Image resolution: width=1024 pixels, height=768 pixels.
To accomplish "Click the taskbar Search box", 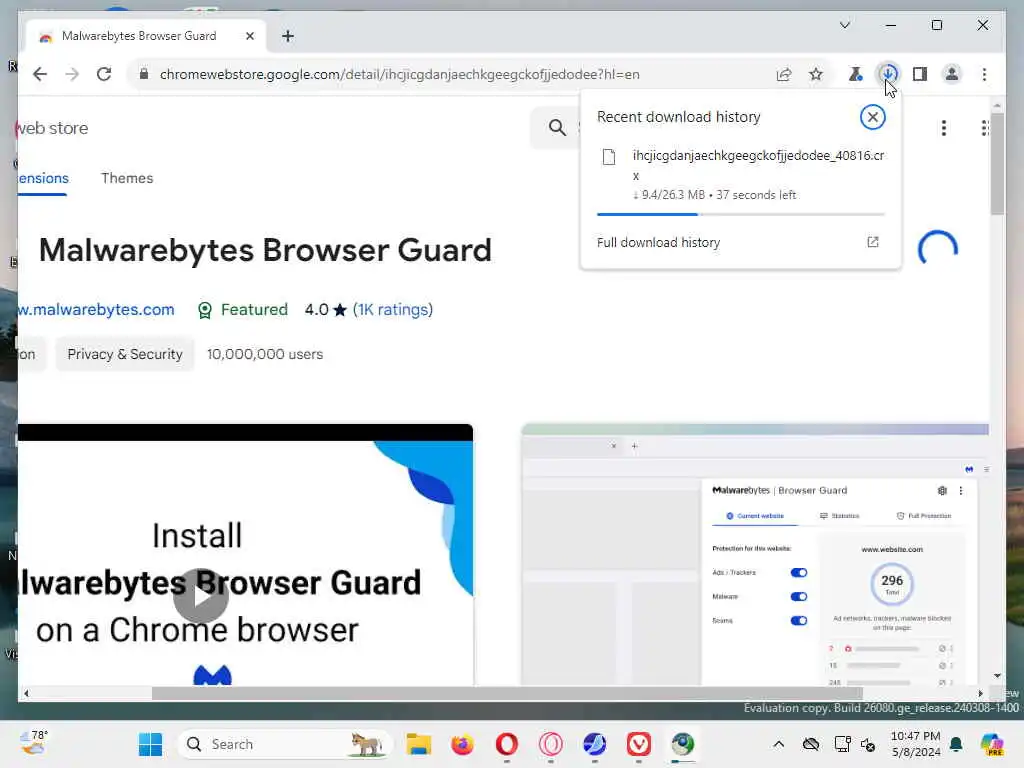I will (283, 744).
